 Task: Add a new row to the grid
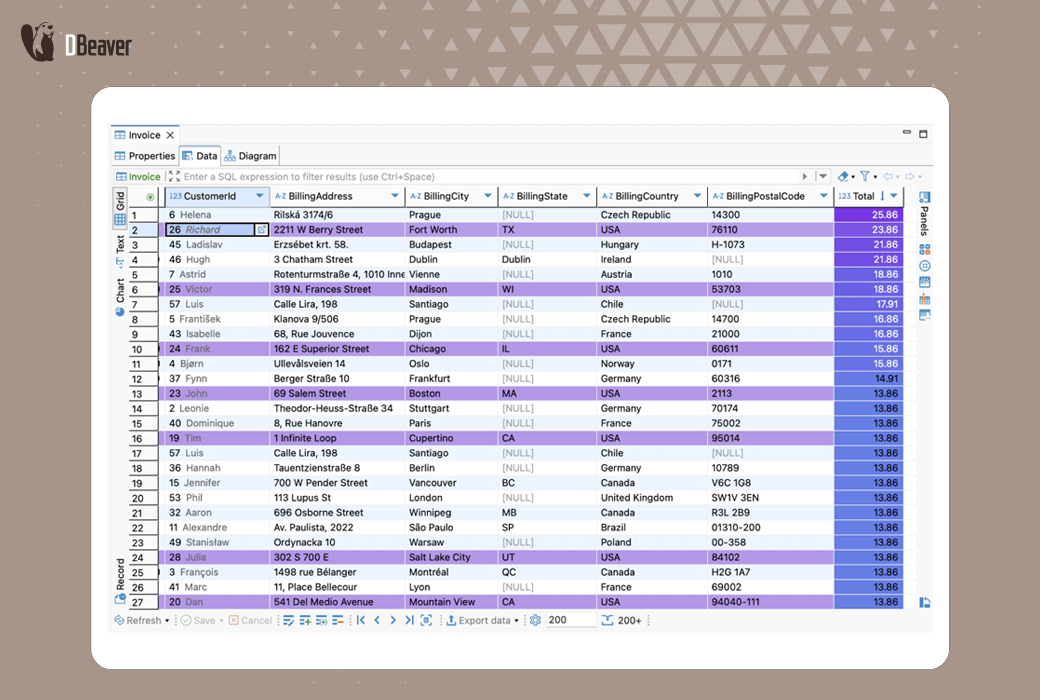(305, 620)
